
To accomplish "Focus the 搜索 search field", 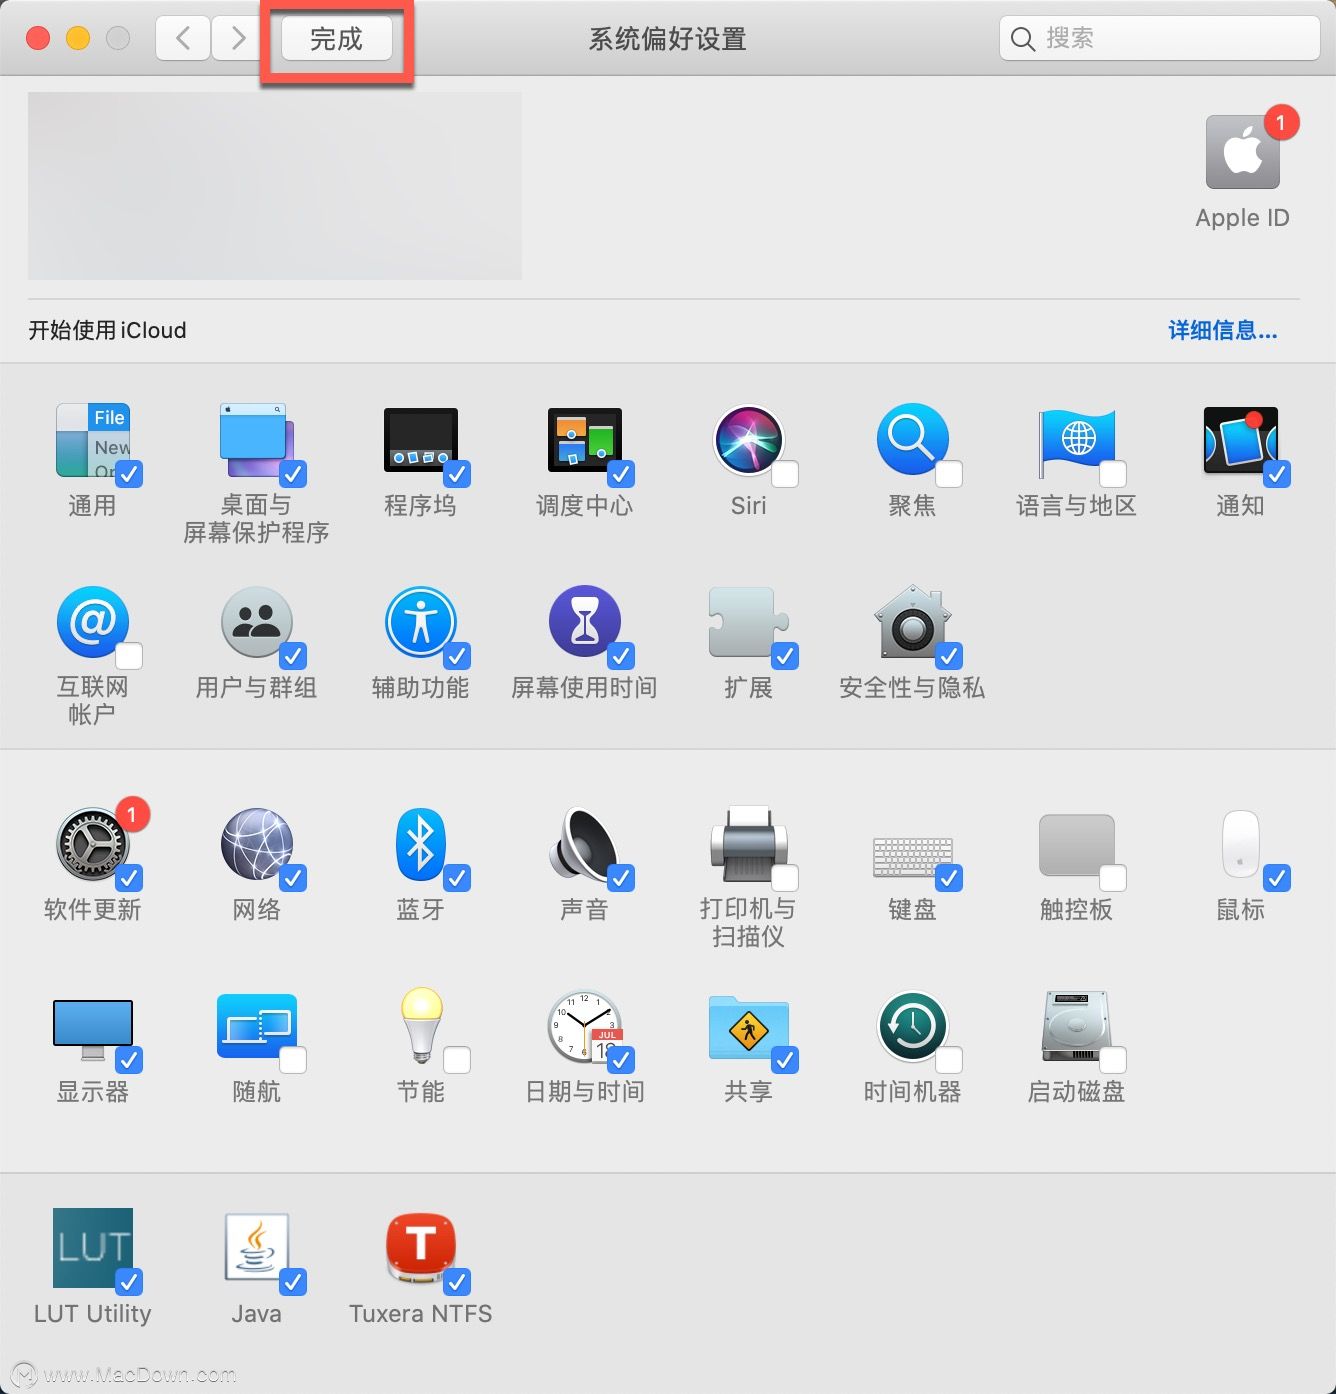I will [1160, 39].
